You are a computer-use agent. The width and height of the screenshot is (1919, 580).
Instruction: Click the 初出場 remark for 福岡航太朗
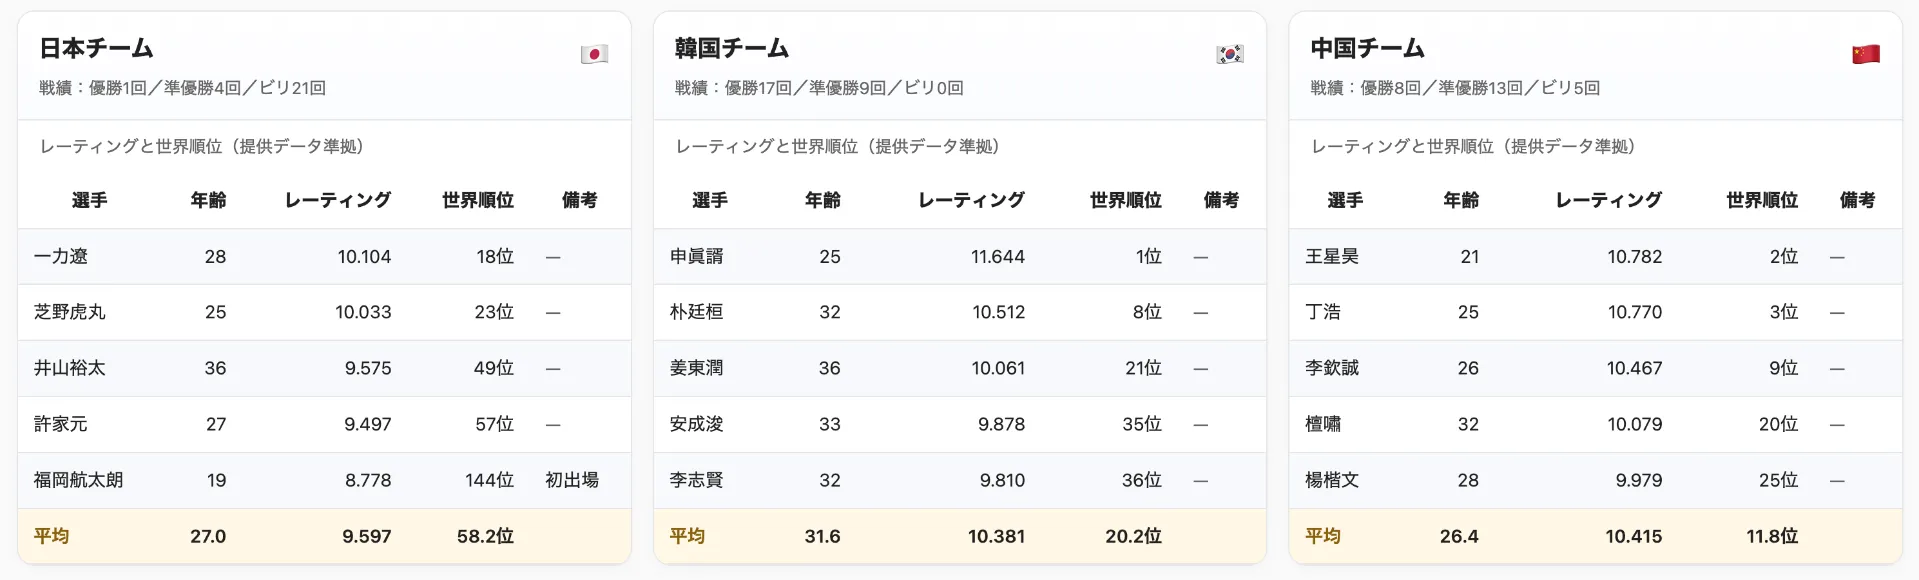point(572,480)
